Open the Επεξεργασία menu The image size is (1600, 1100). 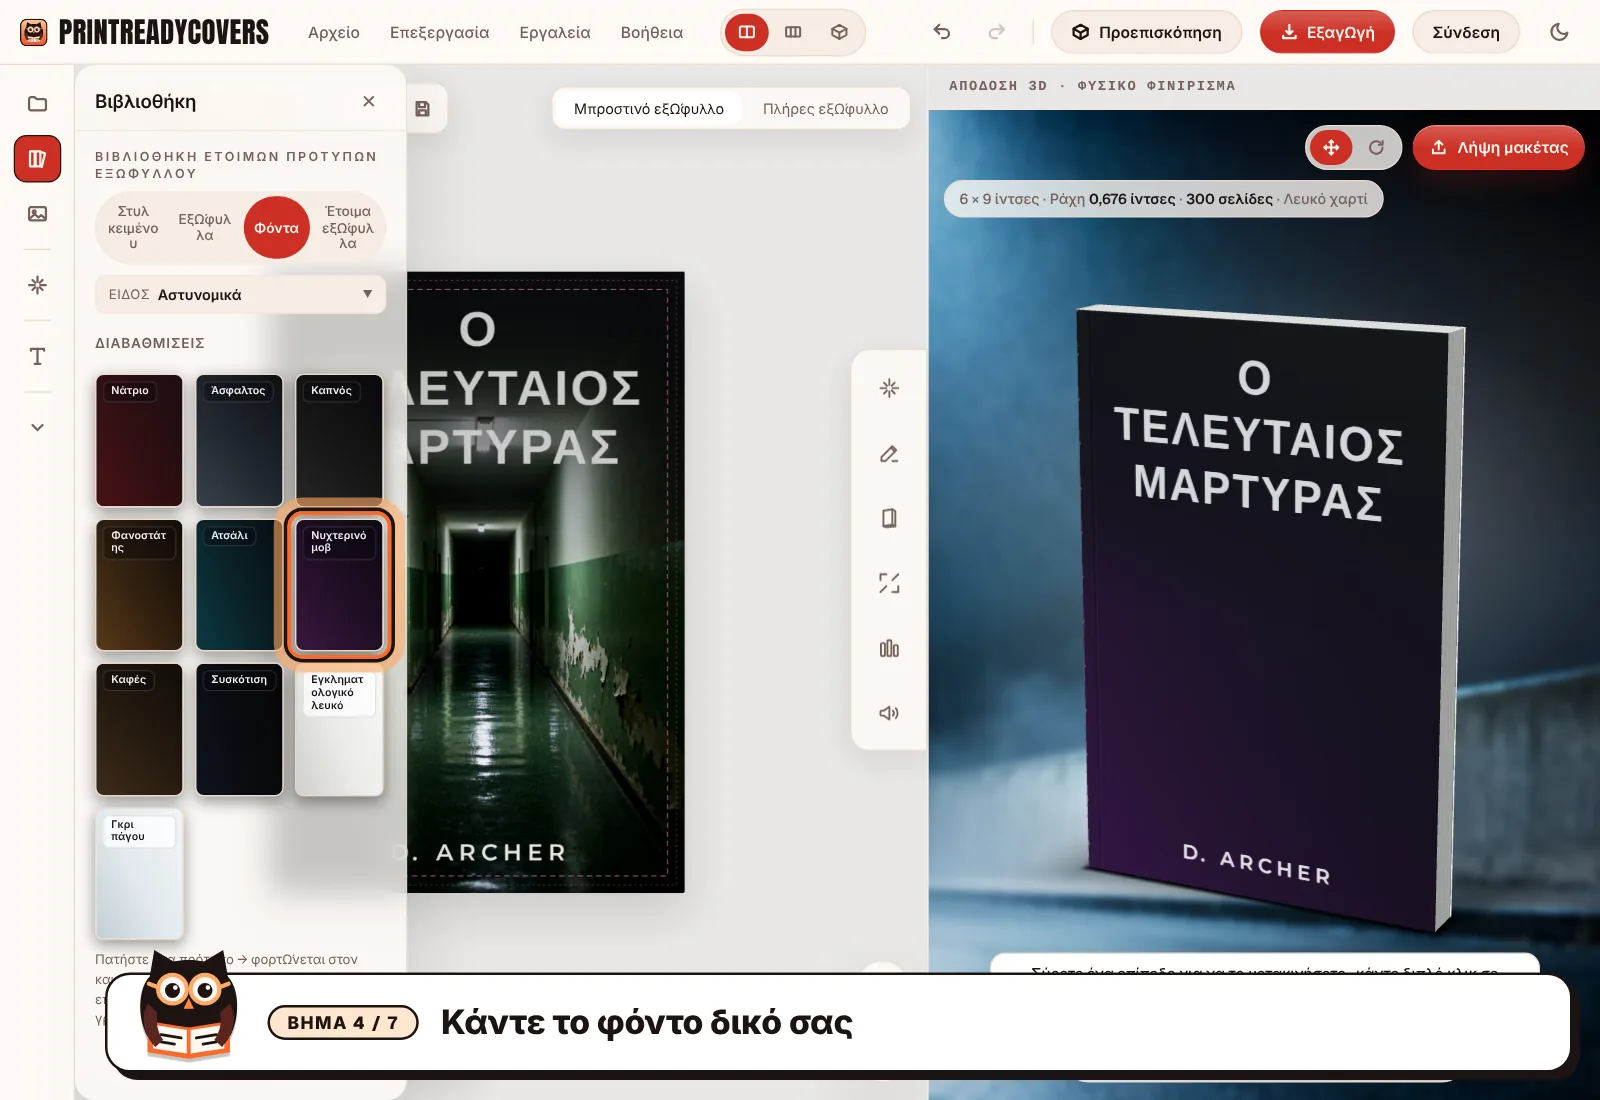tap(440, 32)
